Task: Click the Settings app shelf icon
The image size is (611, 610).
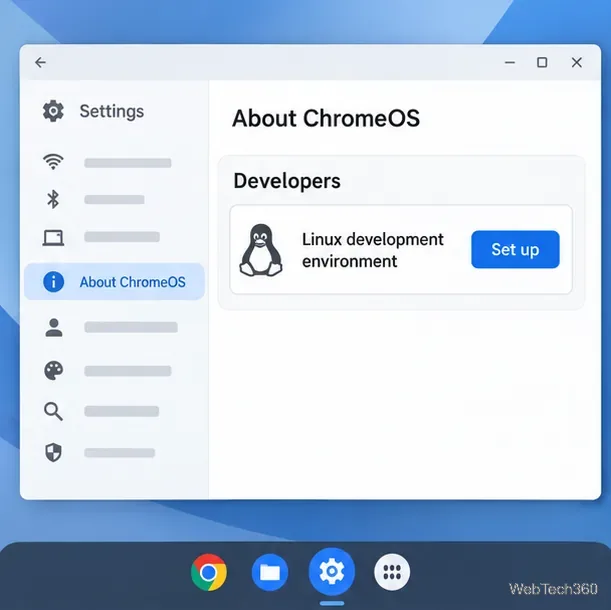Action: pos(332,571)
